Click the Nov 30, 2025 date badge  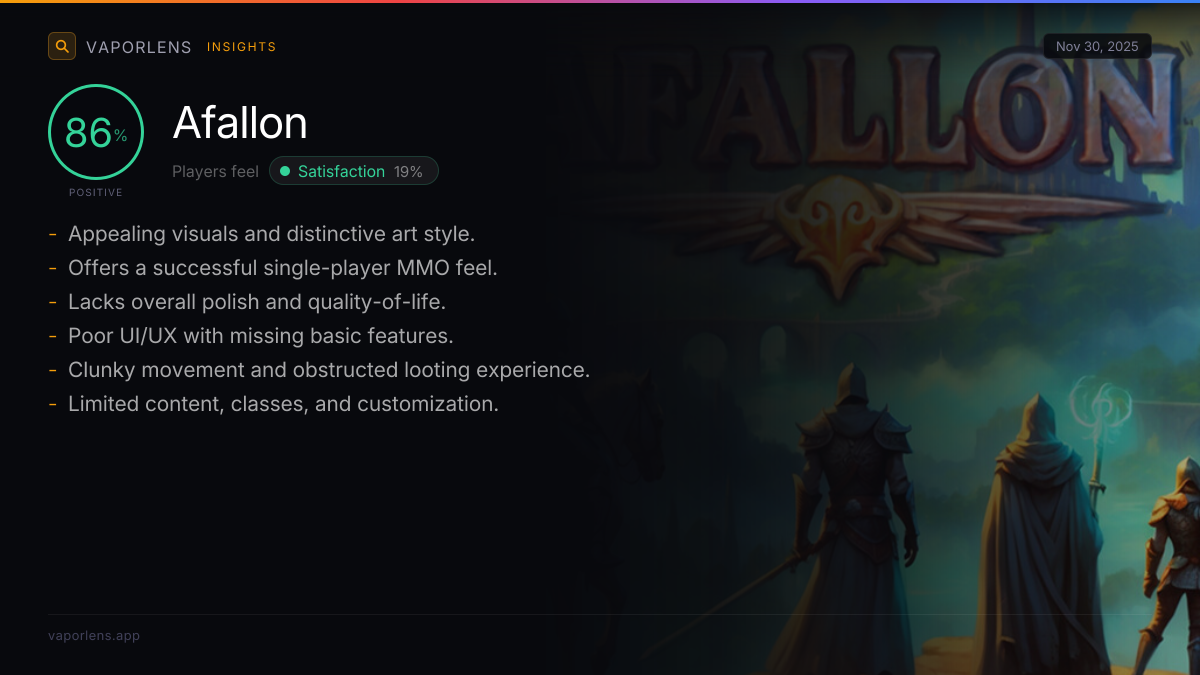1097,46
